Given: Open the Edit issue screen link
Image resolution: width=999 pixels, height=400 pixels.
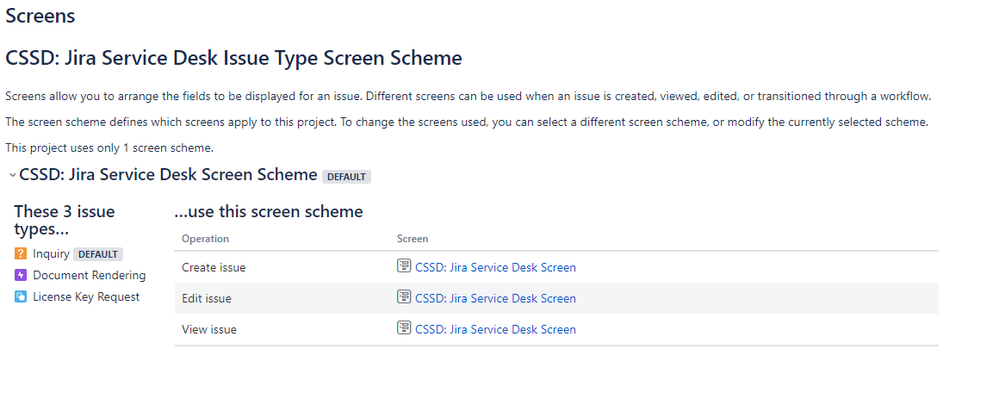Looking at the screenshot, I should [x=495, y=298].
